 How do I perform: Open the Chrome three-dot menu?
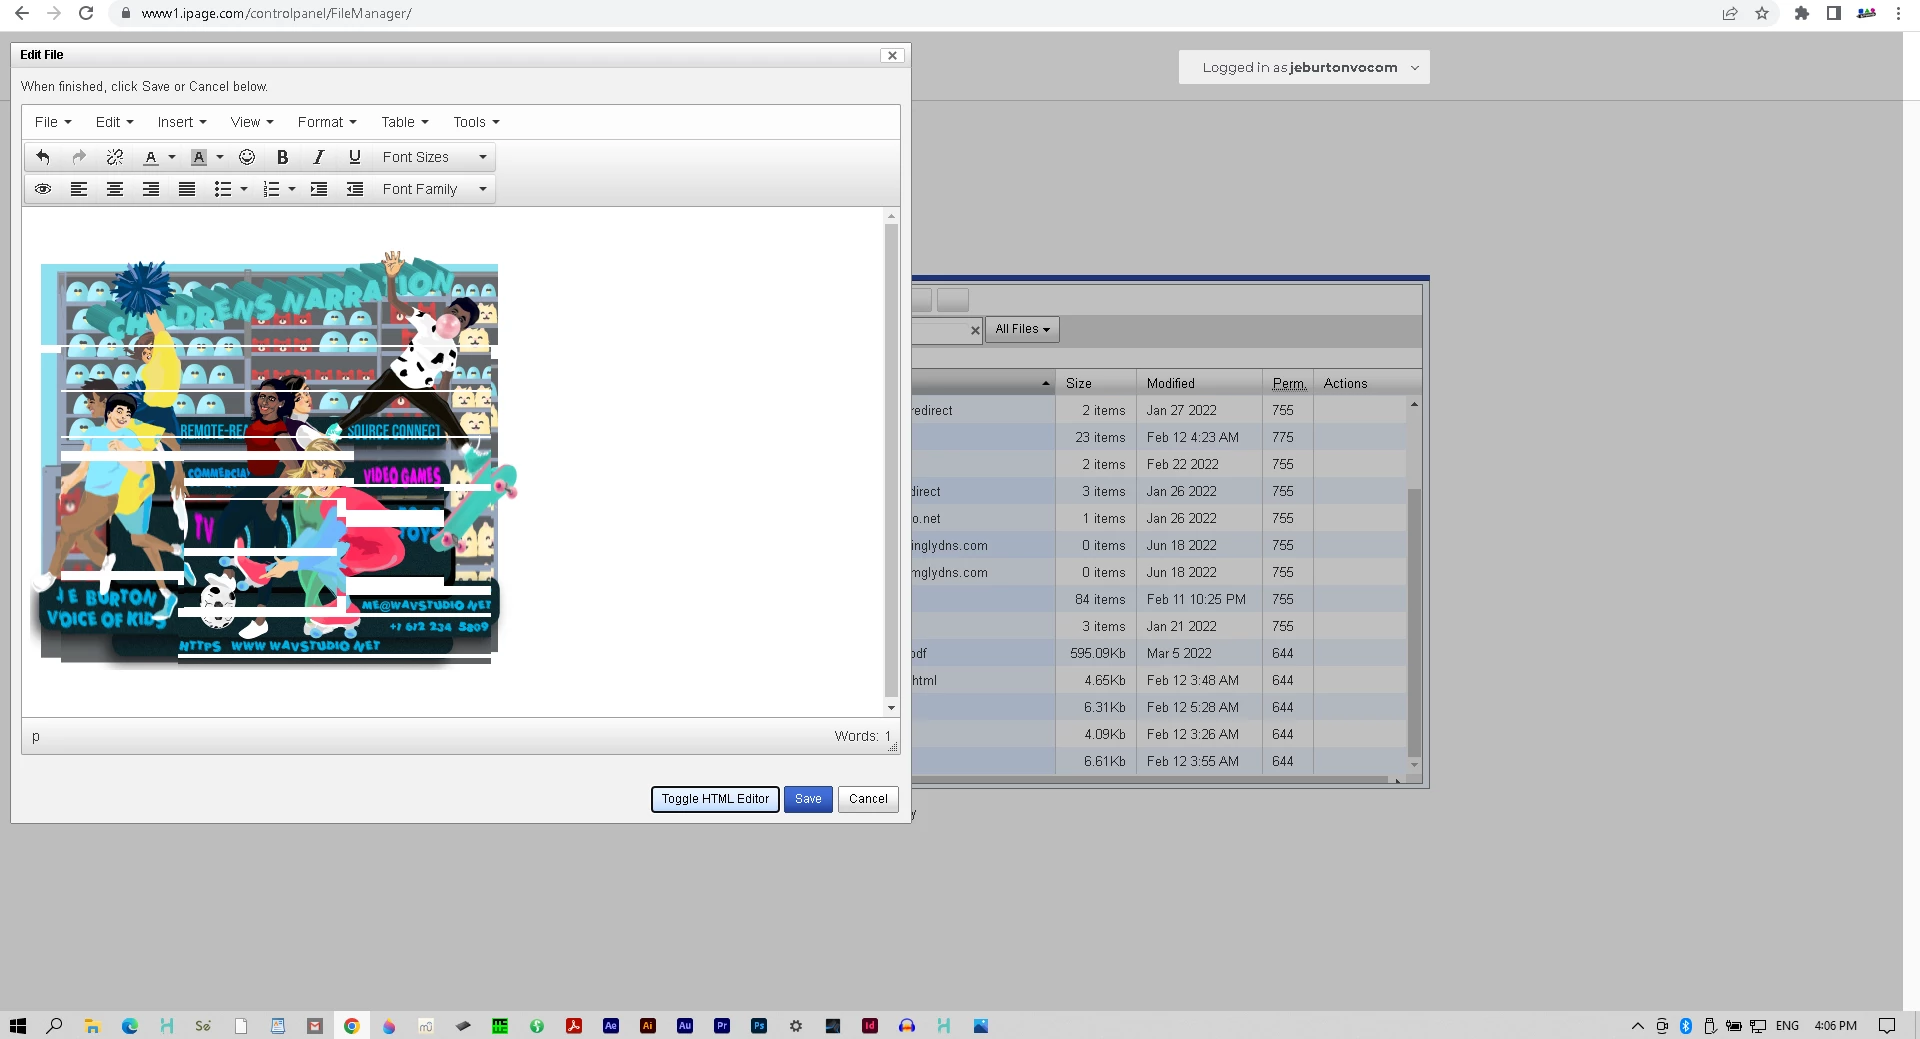(1898, 13)
